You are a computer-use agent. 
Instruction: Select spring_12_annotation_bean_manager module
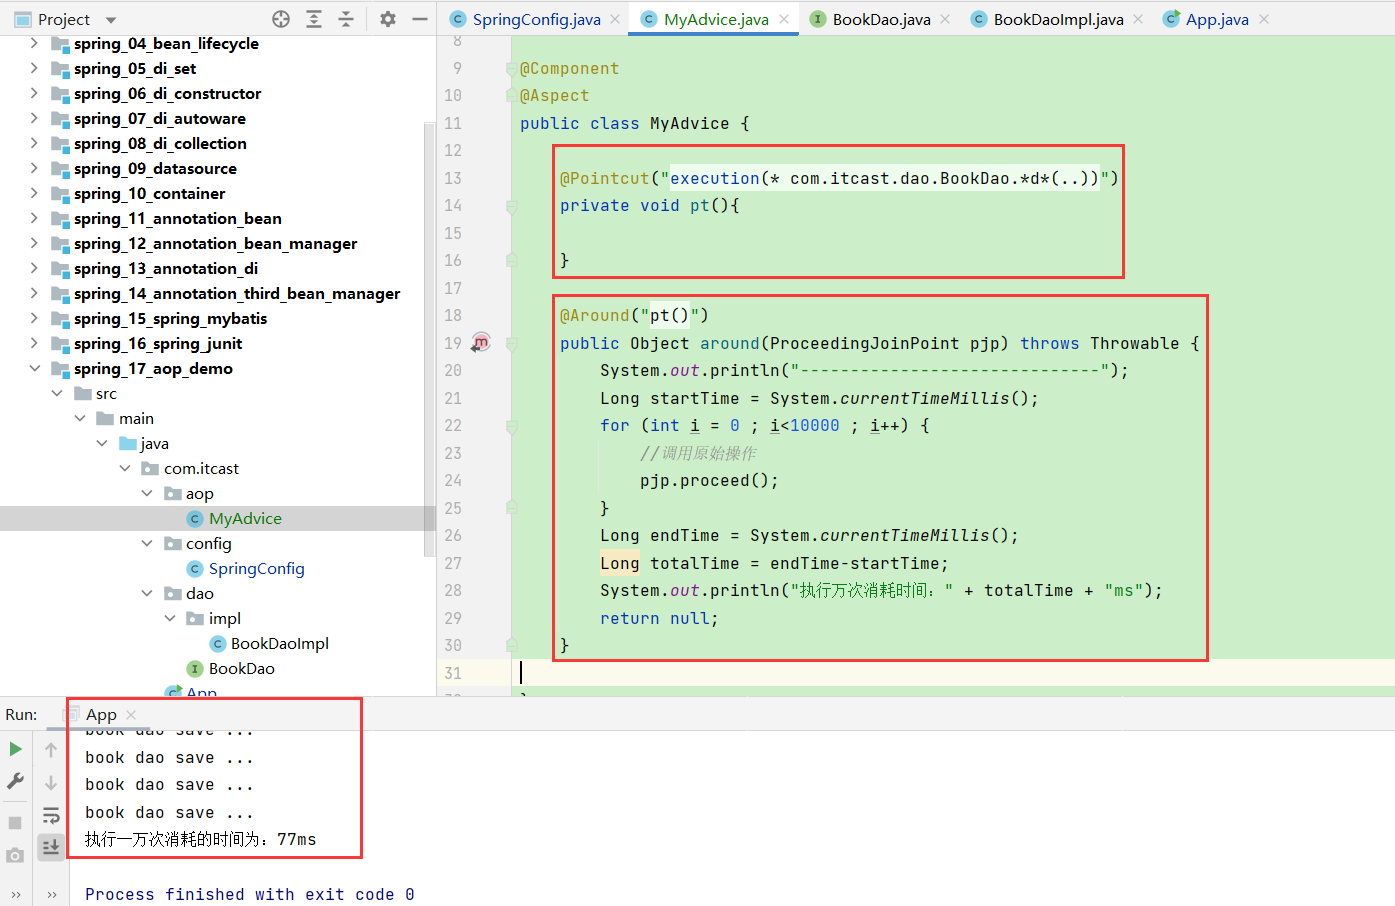215,243
